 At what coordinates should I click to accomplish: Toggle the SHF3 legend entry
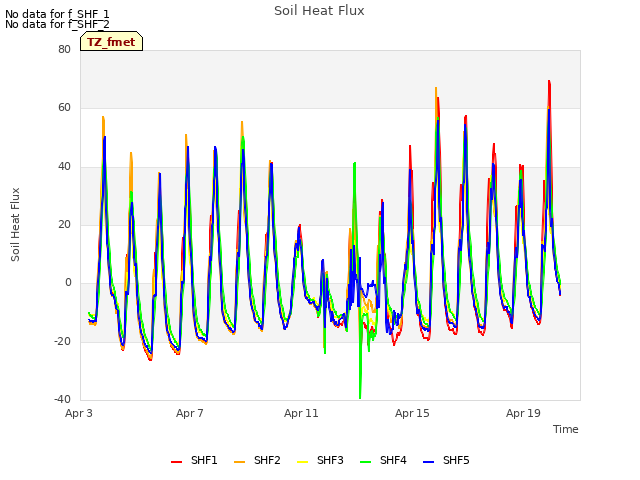(320, 460)
